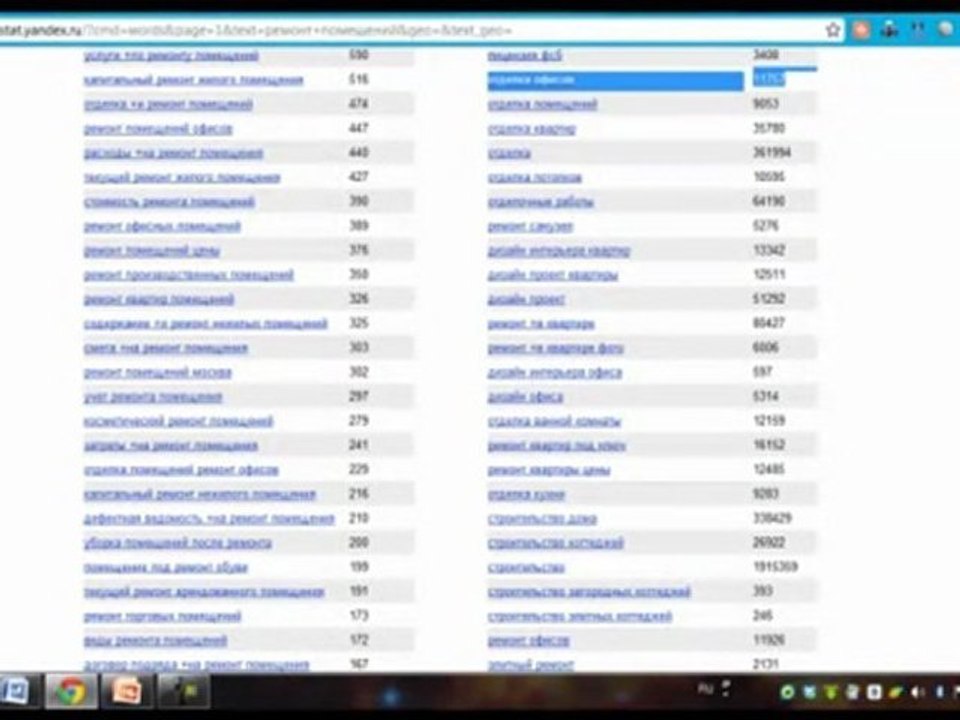
Task: Open 'помещение под ремонт обуви' link with 199
Action: pos(165,568)
